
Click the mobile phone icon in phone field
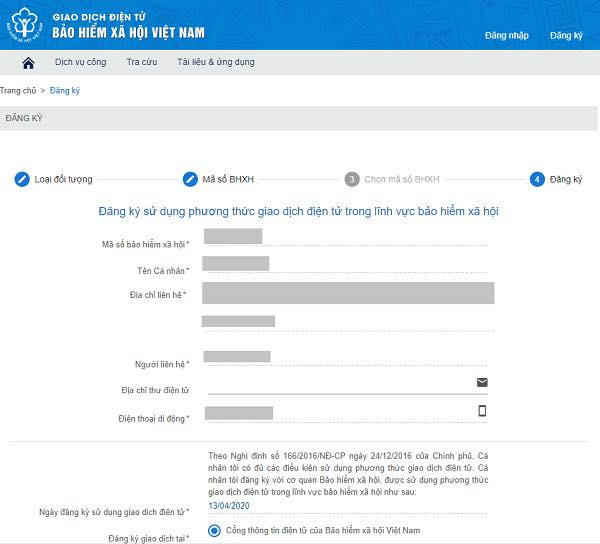(x=483, y=410)
